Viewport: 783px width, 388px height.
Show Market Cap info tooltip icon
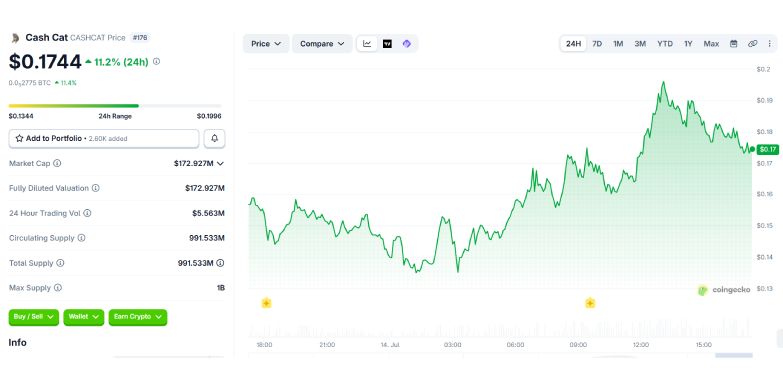57,163
